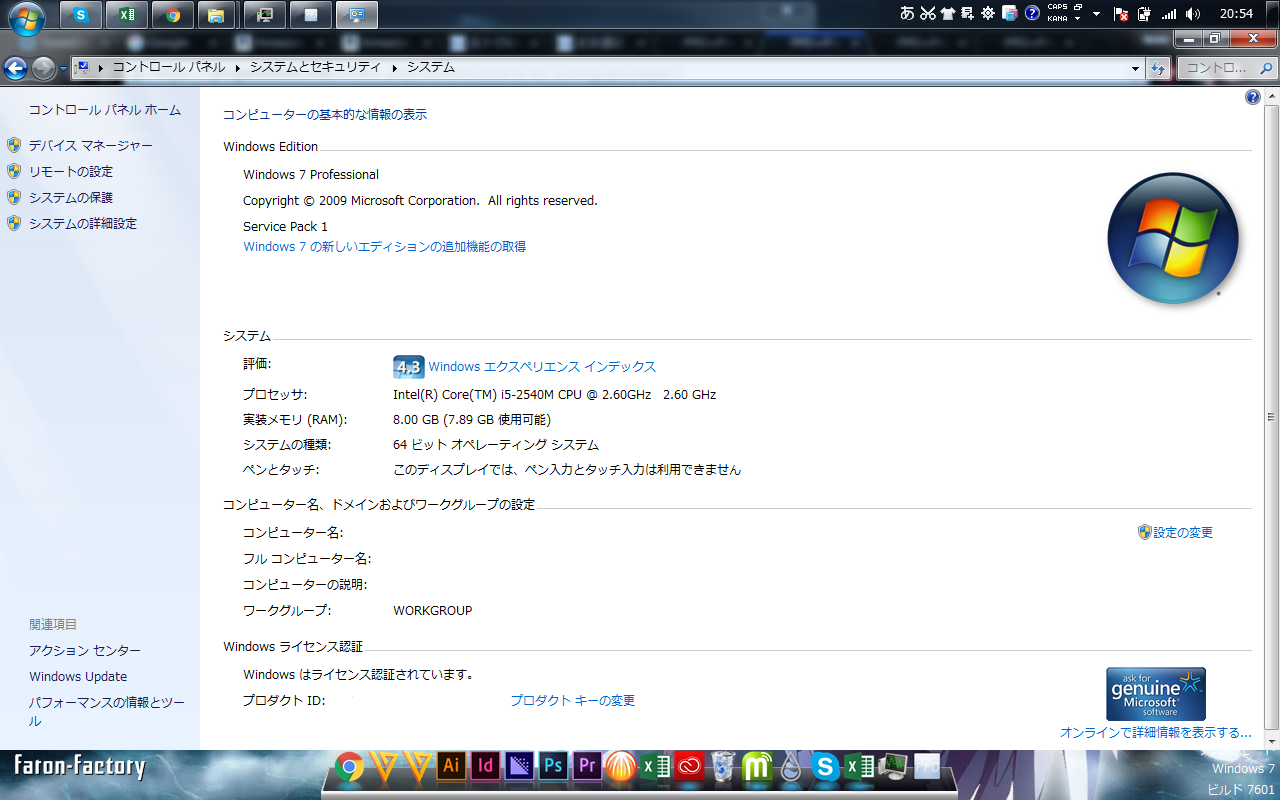Open デバイス マネージャー from the left sidebar
The image size is (1280, 800).
90,146
